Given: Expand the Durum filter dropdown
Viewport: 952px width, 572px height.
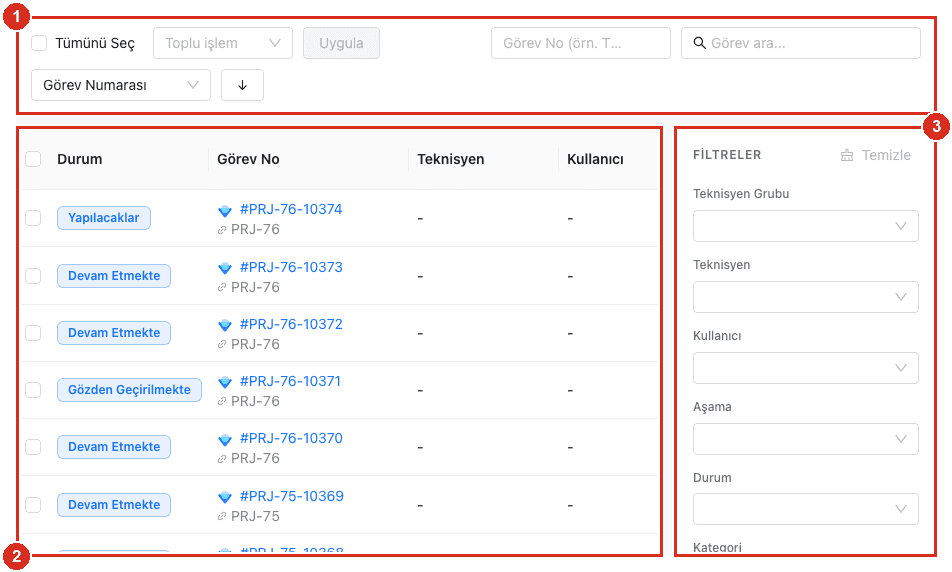Looking at the screenshot, I should [x=806, y=509].
